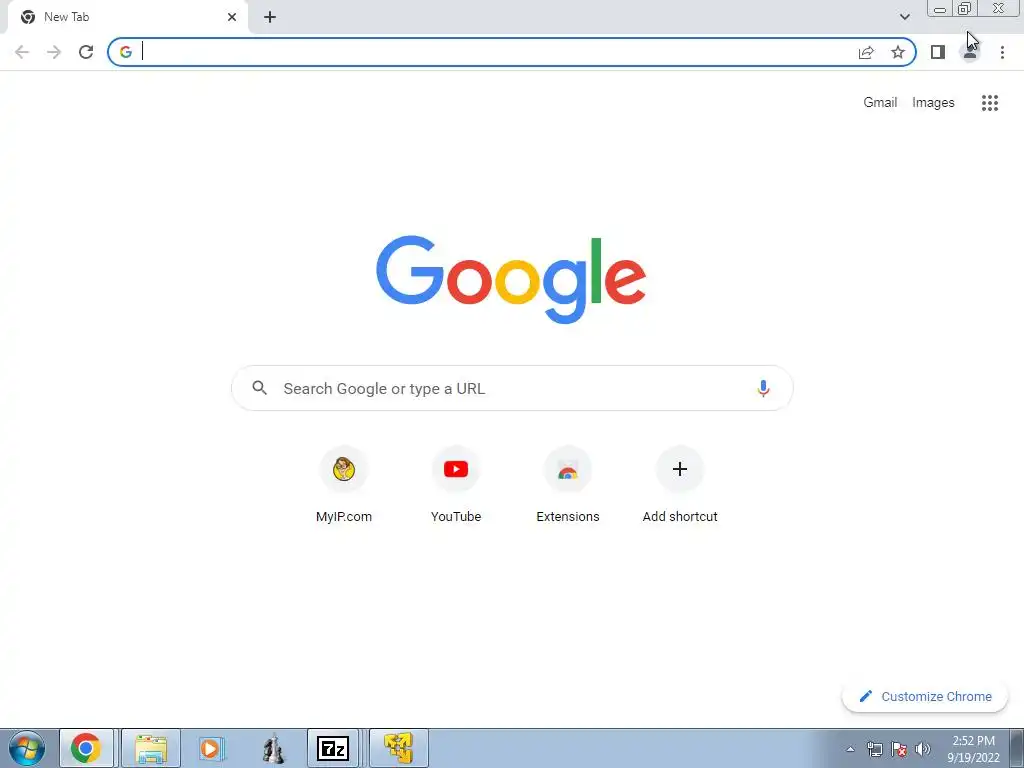Open the chess game in taskbar
The image size is (1024, 768).
(x=272, y=748)
